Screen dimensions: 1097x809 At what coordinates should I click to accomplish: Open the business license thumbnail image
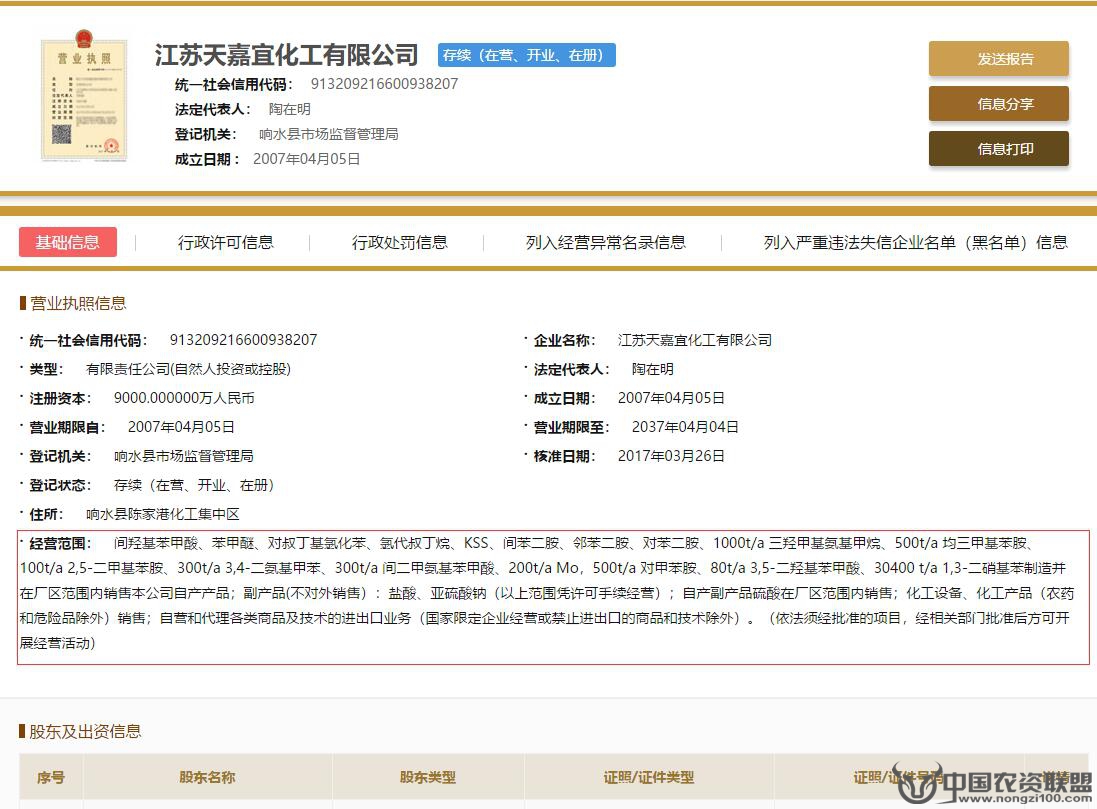pos(84,96)
